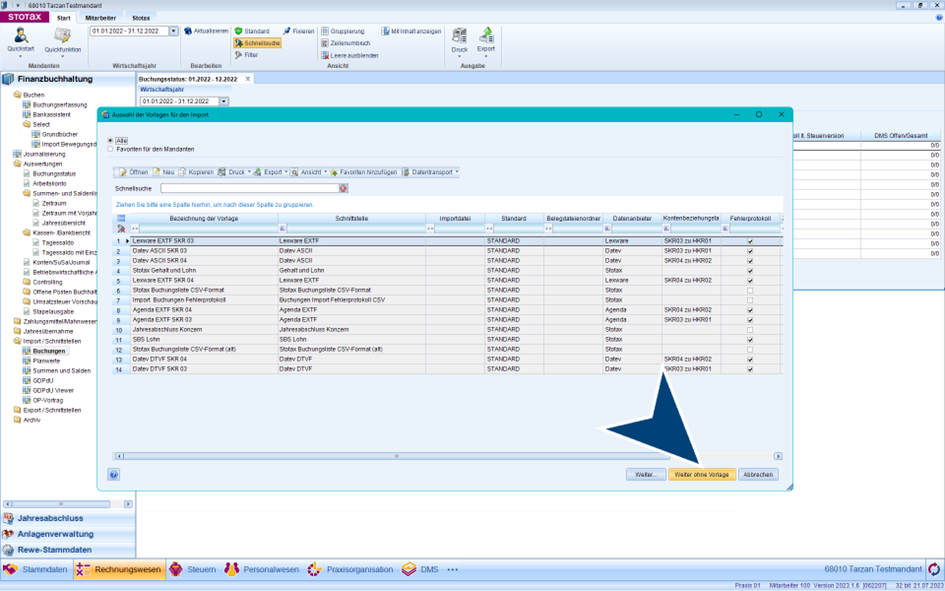Viewport: 945px width, 591px height.
Task: Open the Steuern bottom tab
Action: point(193,569)
